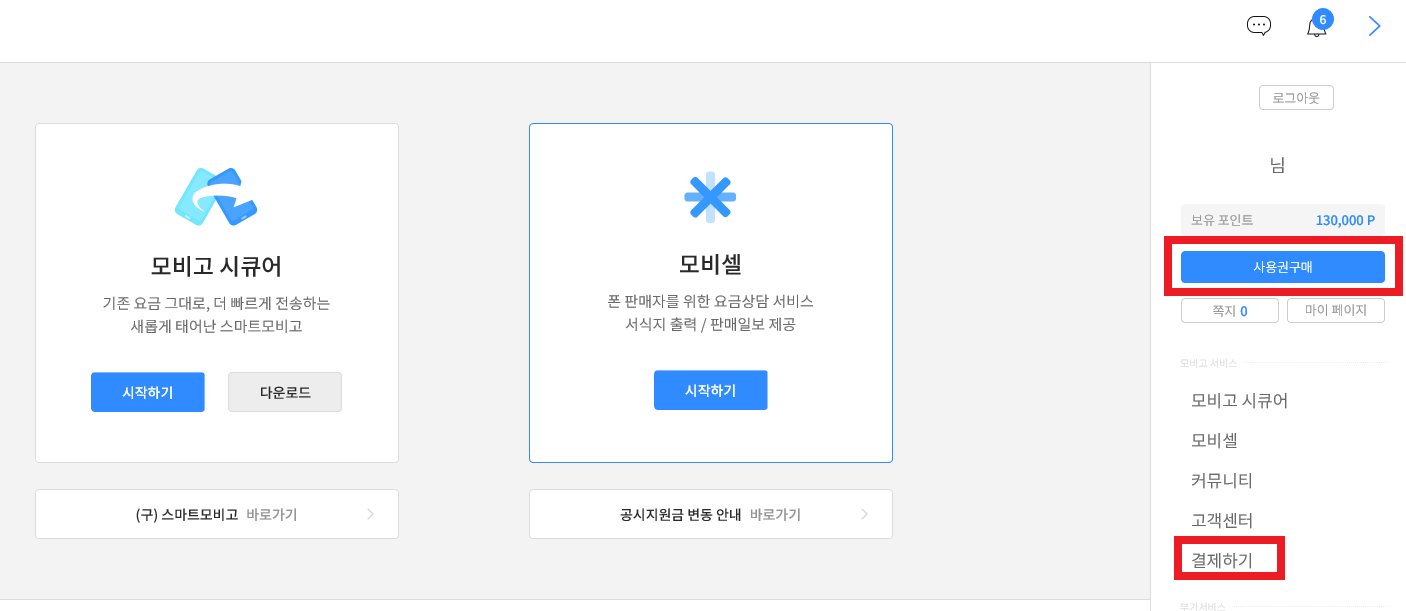Go to 마이 페이지
This screenshot has height=611, width=1406.
pyautogui.click(x=1336, y=310)
